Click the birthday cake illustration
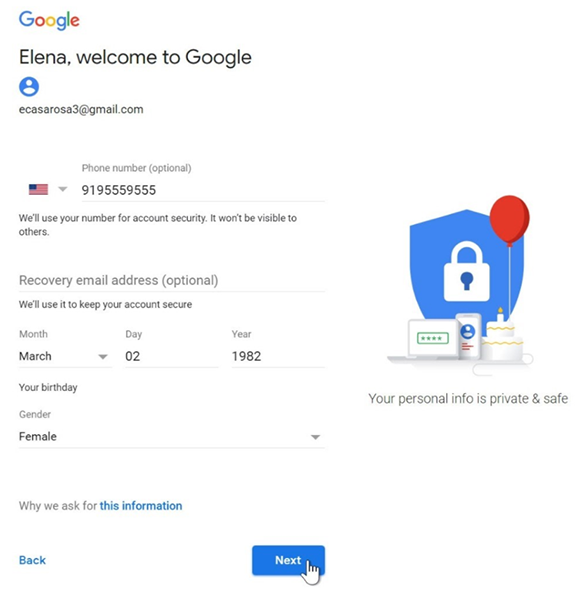 [503, 338]
